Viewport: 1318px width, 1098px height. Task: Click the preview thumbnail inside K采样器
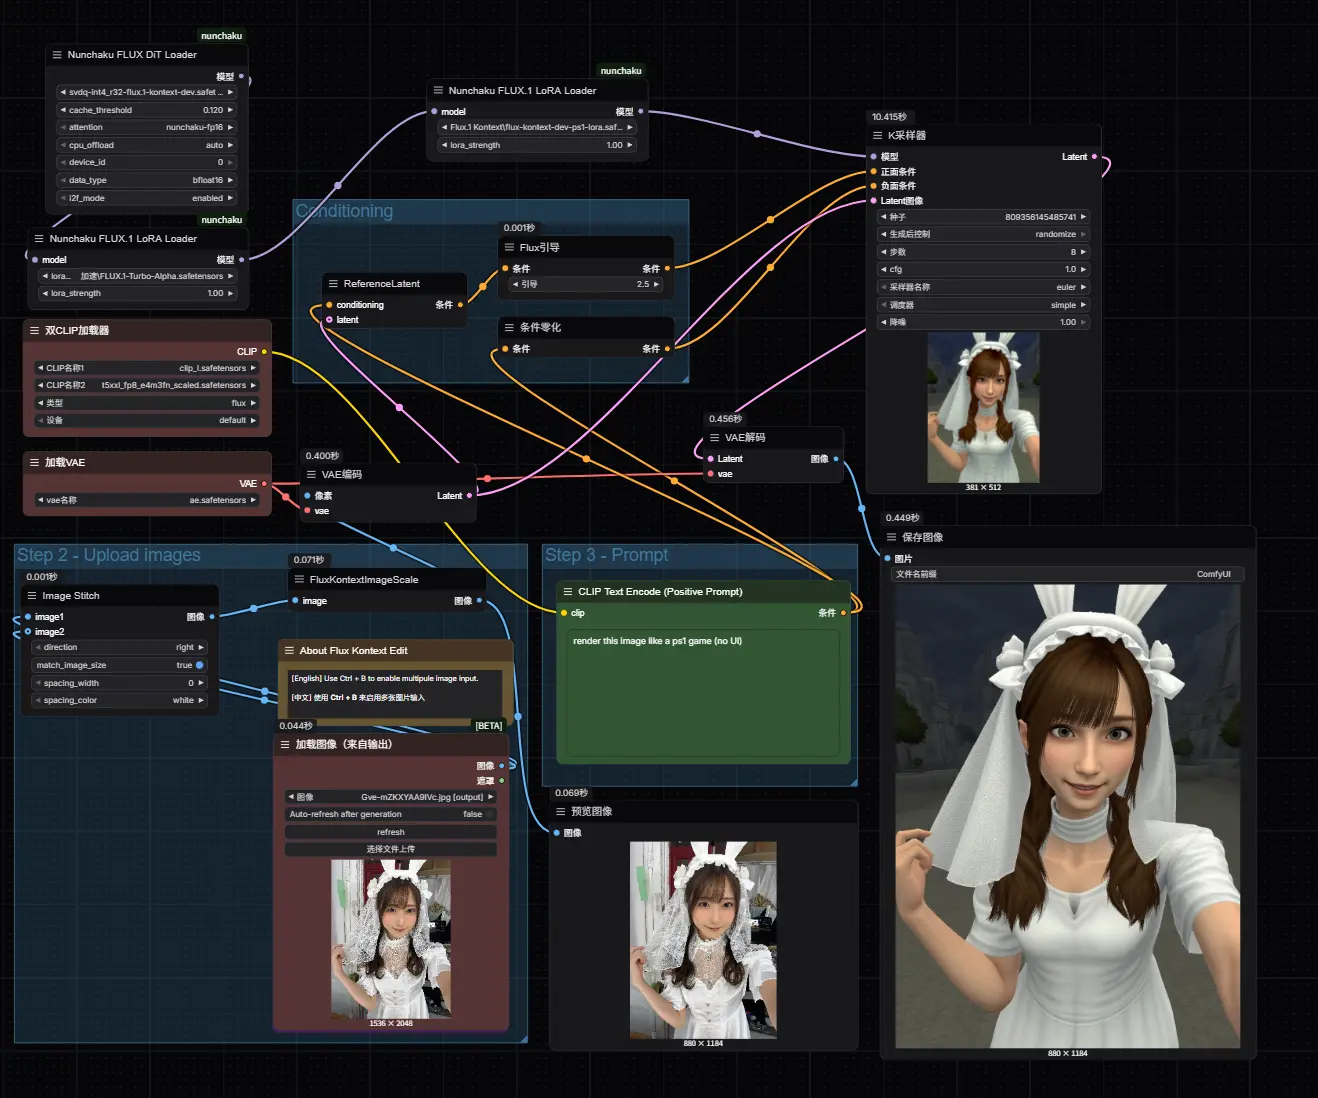pyautogui.click(x=983, y=408)
